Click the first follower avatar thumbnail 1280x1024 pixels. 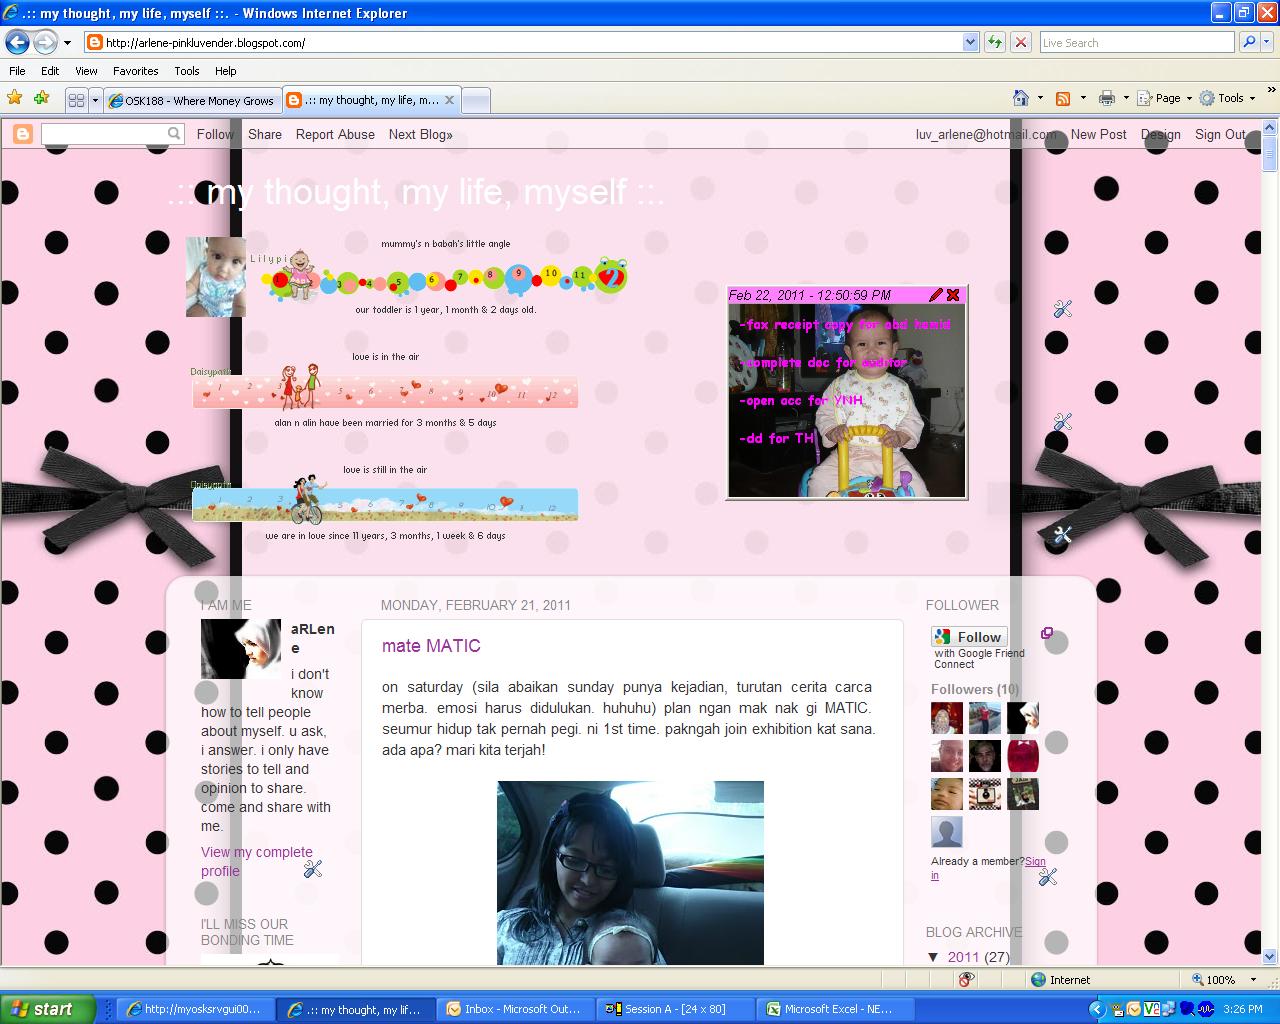pos(947,718)
